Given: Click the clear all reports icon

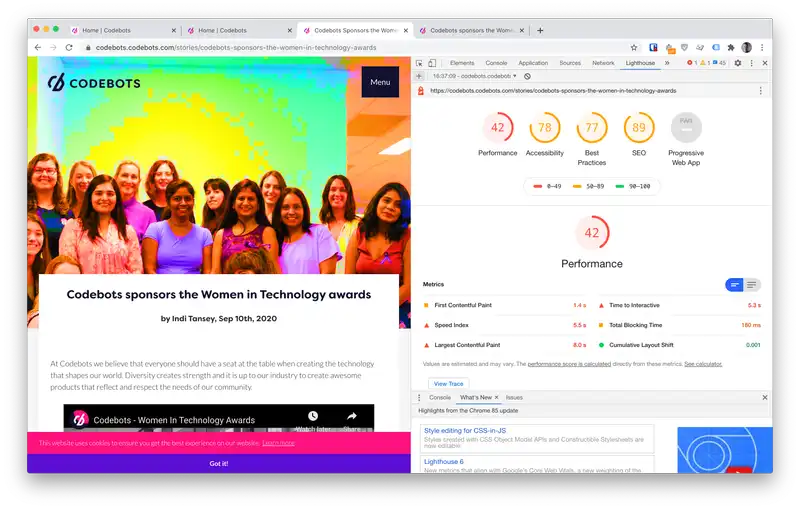Looking at the screenshot, I should click(527, 76).
